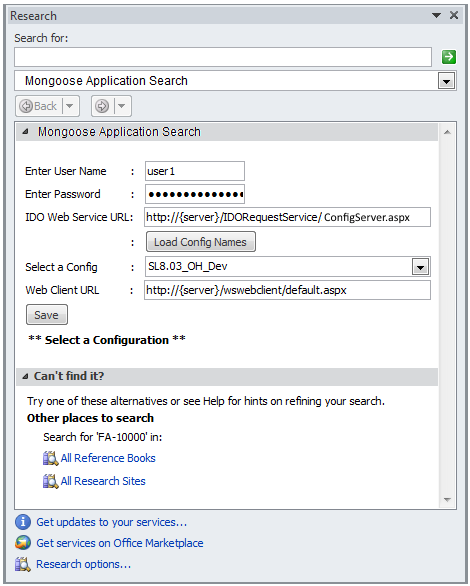The width and height of the screenshot is (470, 586).
Task: Click the Forward navigation arrow icon
Action: coord(102,106)
